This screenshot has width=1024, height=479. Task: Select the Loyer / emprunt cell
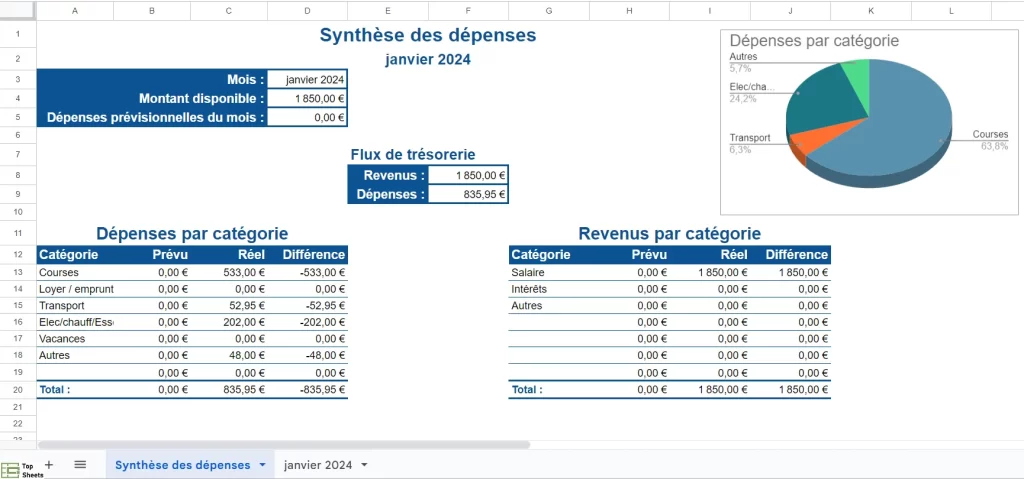74,289
